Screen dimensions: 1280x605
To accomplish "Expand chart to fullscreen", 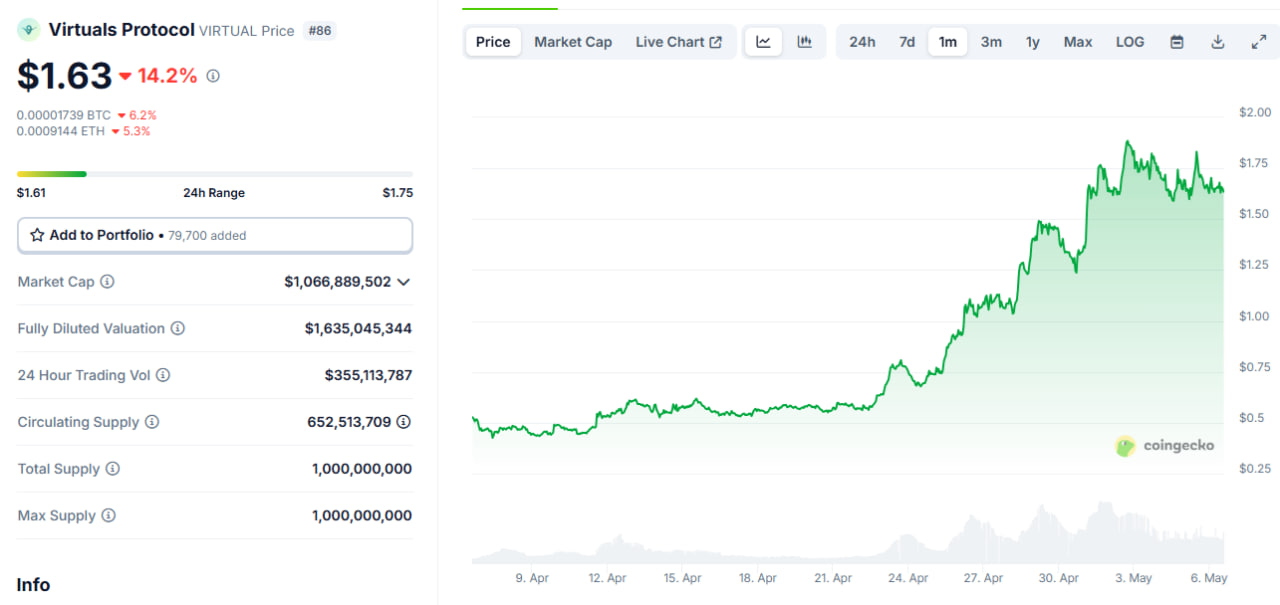I will tap(1259, 42).
